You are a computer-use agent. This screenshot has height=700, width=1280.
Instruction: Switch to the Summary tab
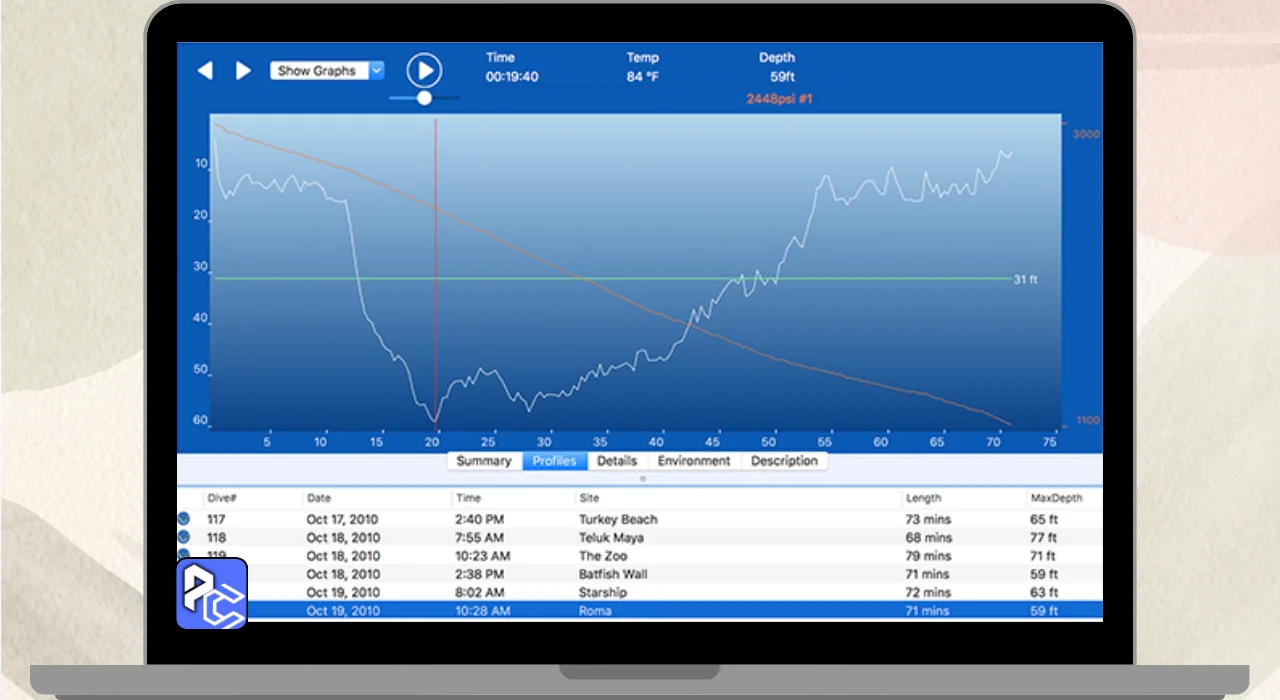point(484,461)
